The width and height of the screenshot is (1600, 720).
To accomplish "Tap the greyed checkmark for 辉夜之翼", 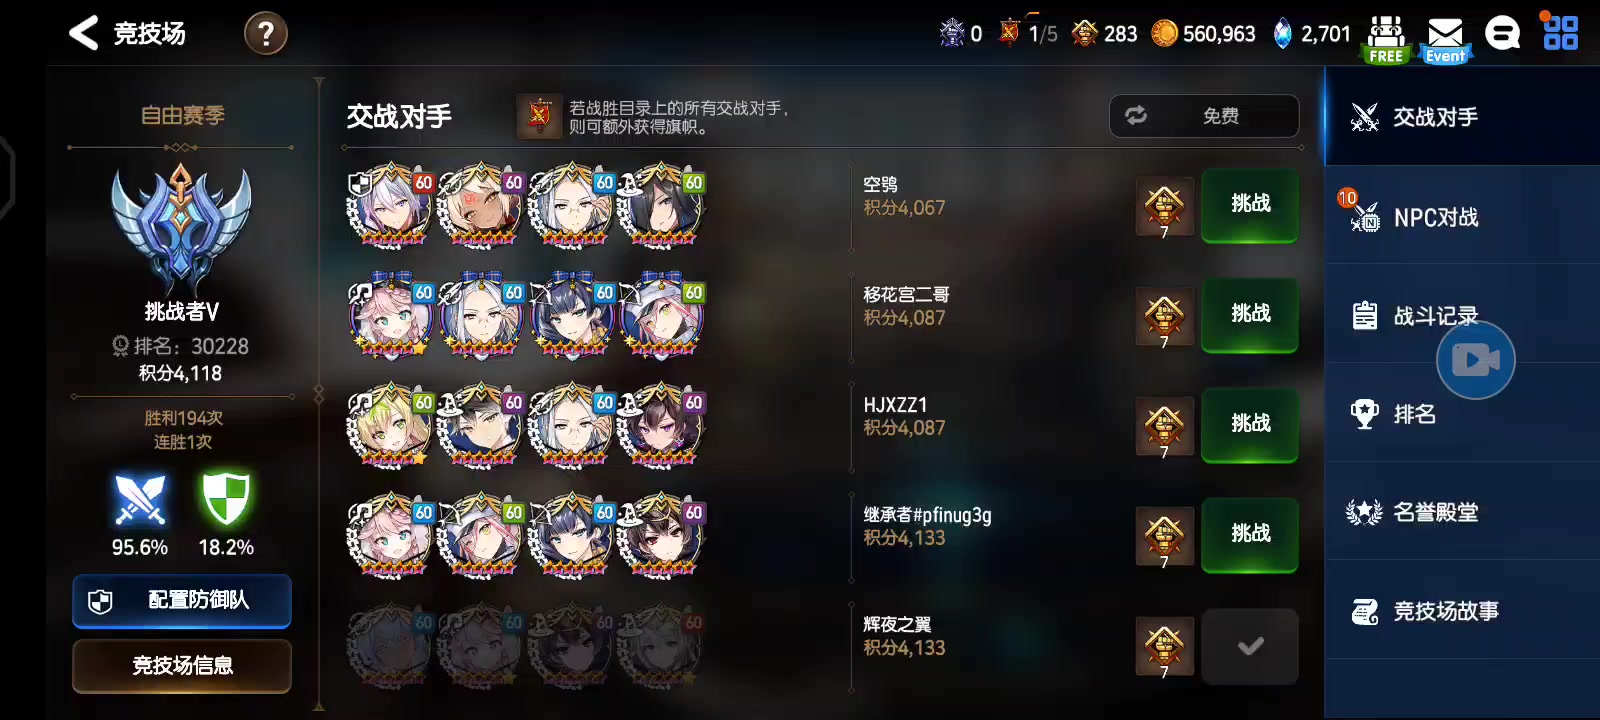I will point(1250,646).
